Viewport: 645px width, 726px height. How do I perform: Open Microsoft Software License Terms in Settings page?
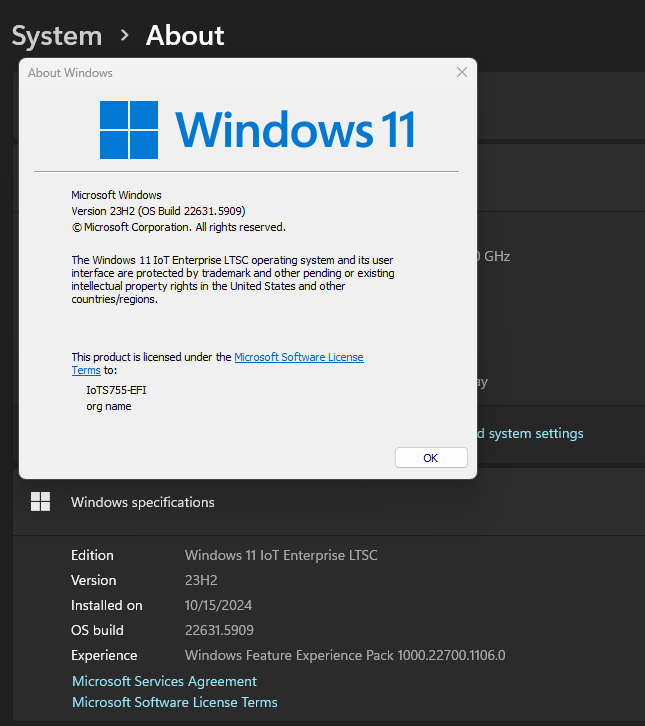(175, 702)
